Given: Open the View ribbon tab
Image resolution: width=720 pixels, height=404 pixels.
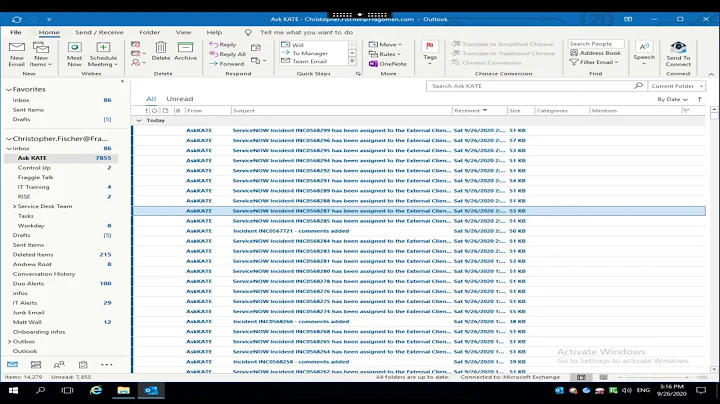Looking at the screenshot, I should click(x=183, y=32).
